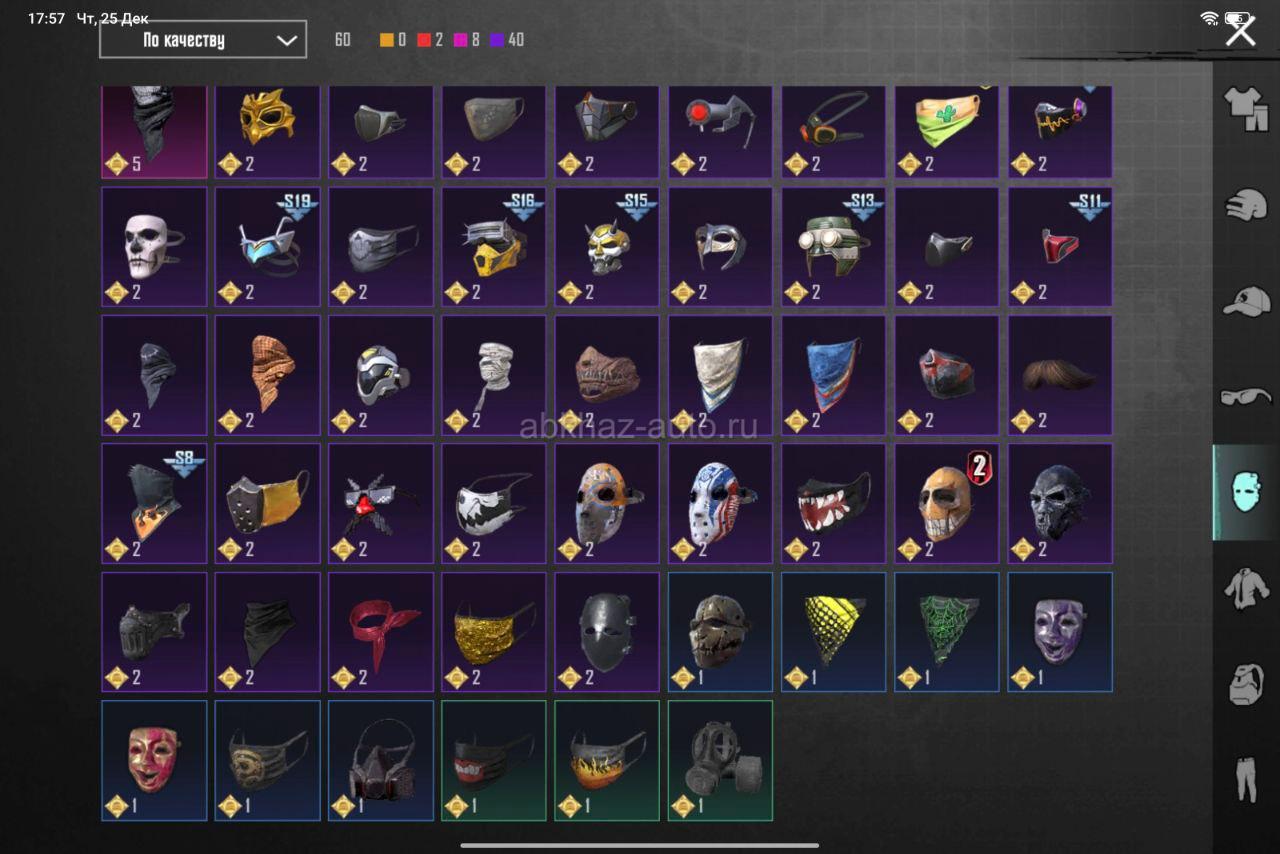Select the S19 blue visor mask

click(x=267, y=247)
